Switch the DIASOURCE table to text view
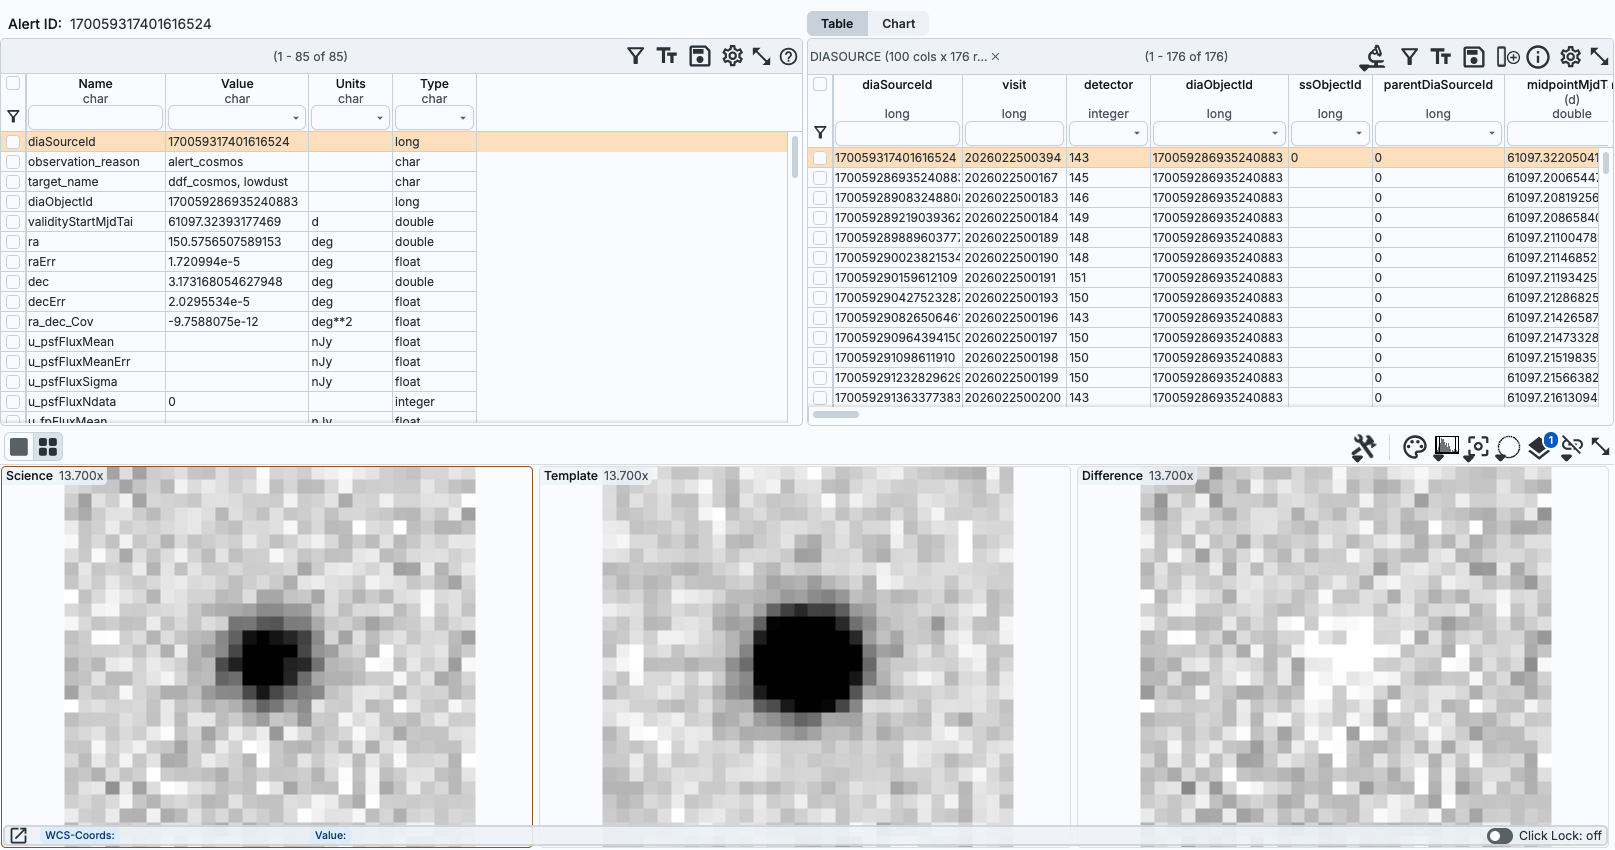This screenshot has width=1615, height=850. click(x=1441, y=56)
